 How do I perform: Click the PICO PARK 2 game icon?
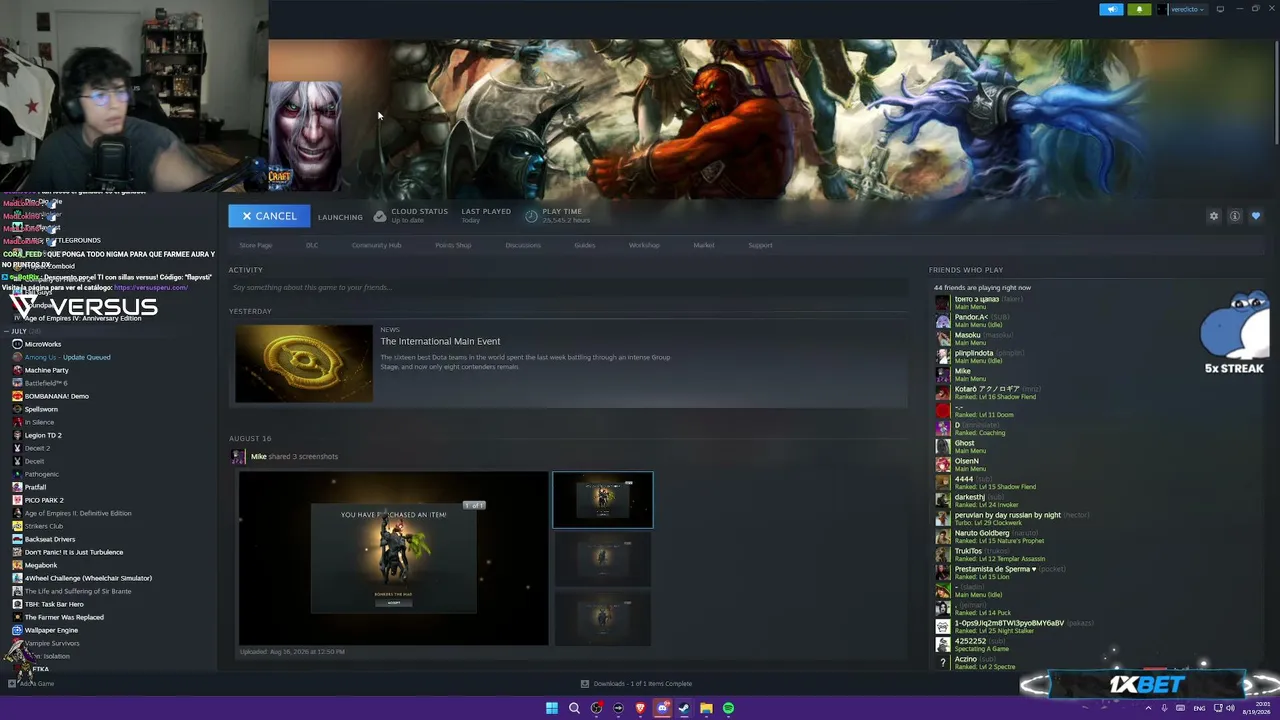click(x=17, y=500)
